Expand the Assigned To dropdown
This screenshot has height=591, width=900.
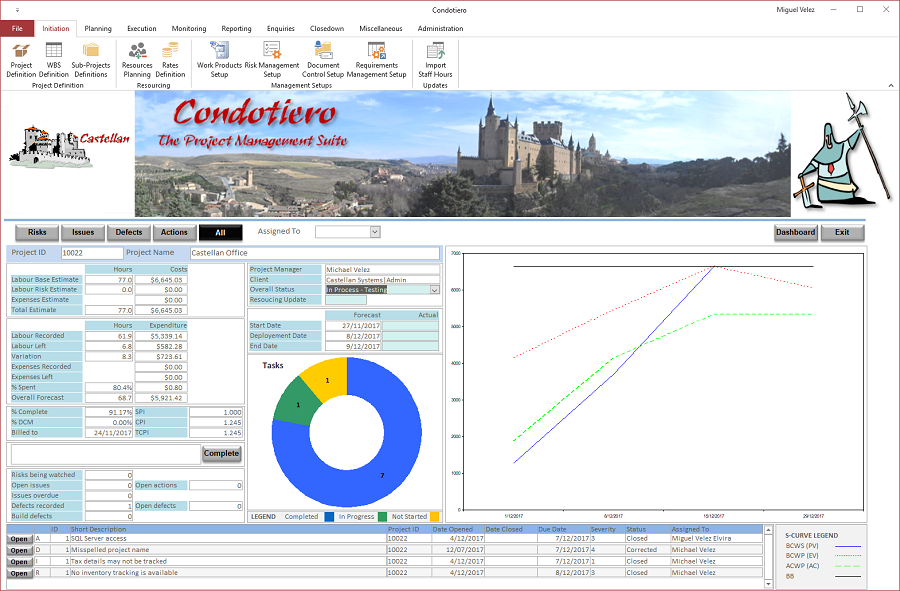(x=375, y=232)
